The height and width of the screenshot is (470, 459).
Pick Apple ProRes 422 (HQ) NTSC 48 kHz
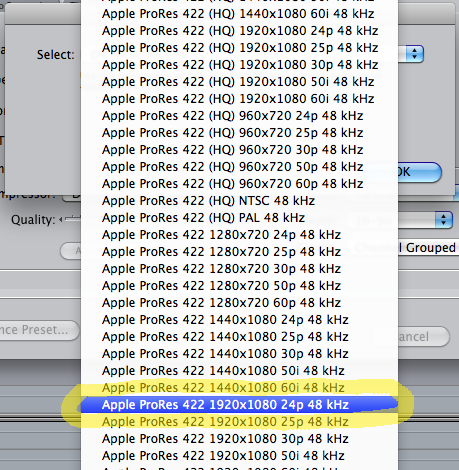tap(239, 201)
